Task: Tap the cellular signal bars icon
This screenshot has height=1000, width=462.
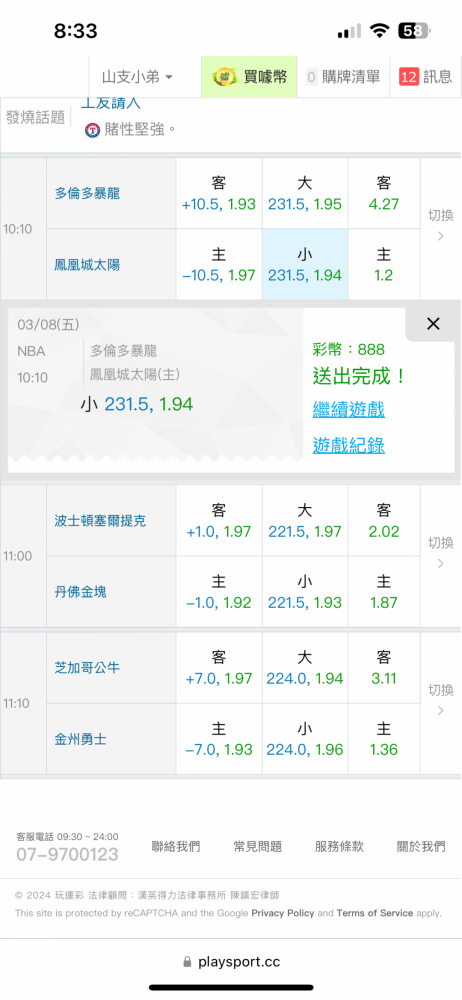Action: pos(349,31)
